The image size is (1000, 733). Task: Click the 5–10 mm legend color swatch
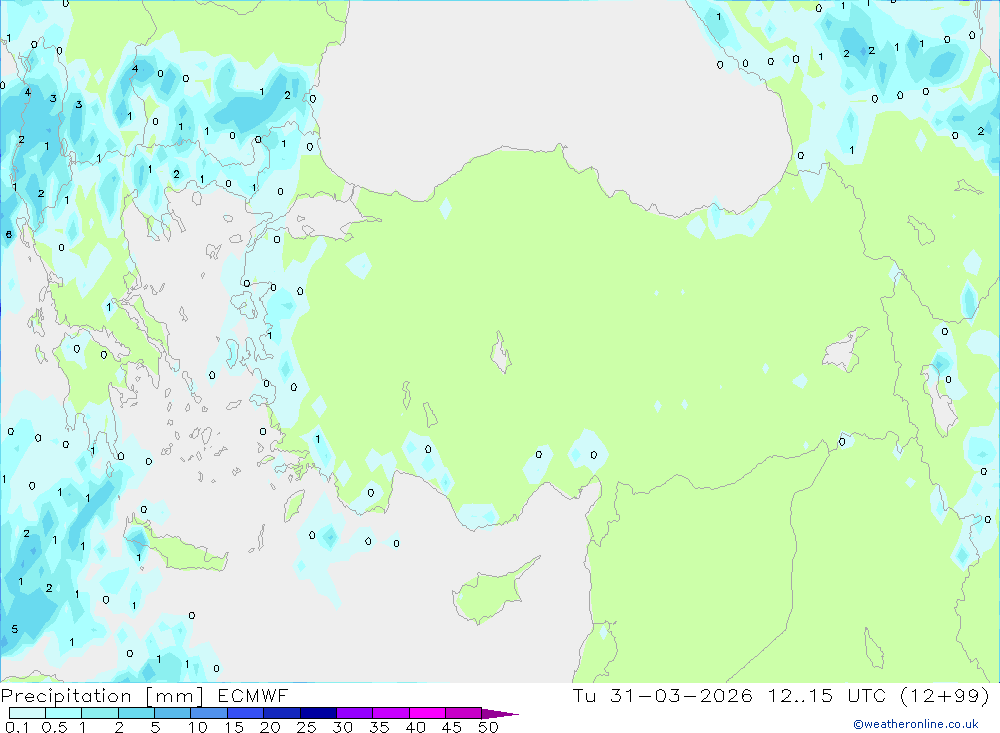tap(173, 713)
